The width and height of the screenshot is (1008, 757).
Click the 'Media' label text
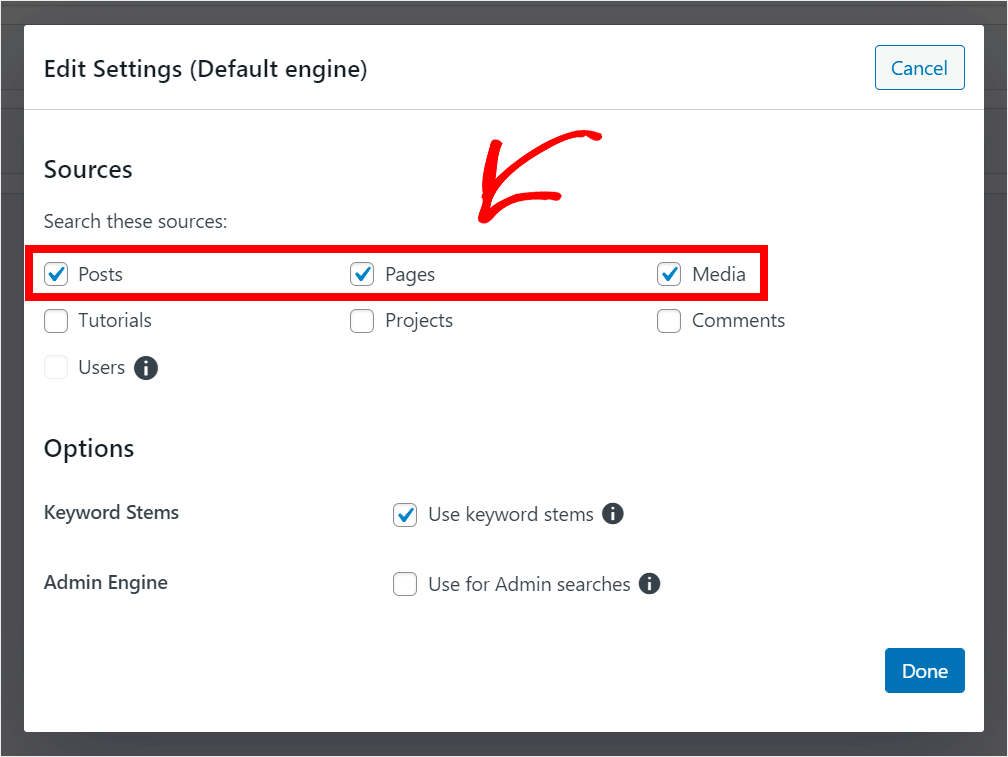719,274
